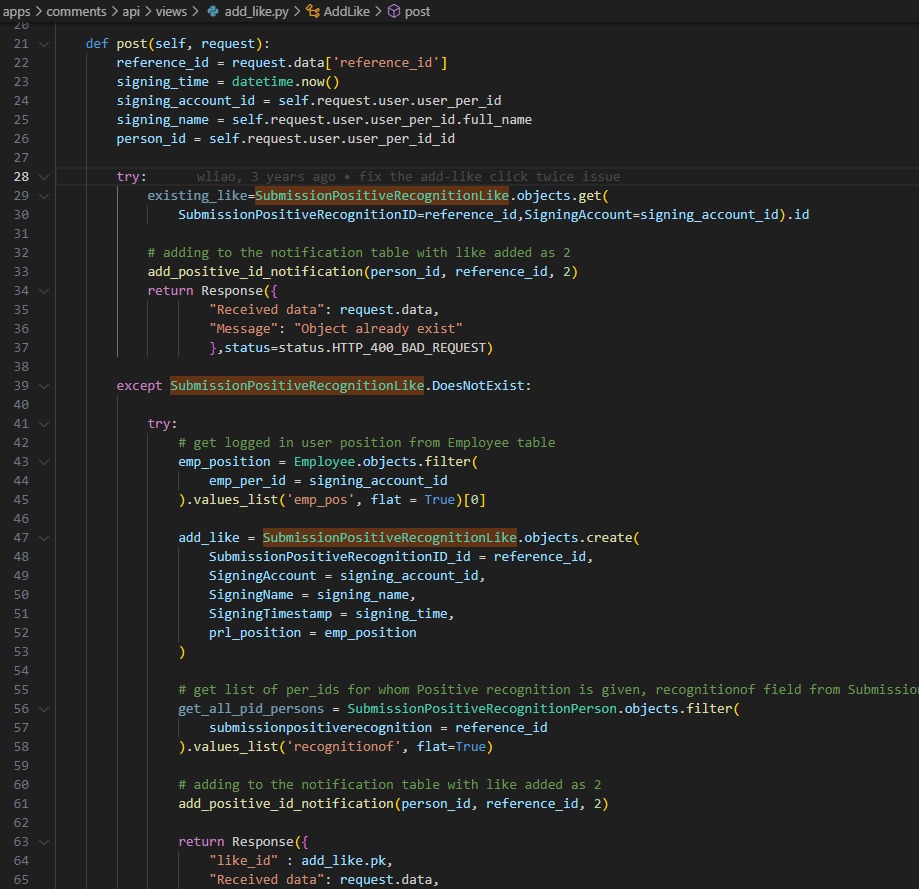Click 'SubmissionPositiveRecognitionID_id' on line 48
Viewport: 919px width, 889px height.
[340, 557]
